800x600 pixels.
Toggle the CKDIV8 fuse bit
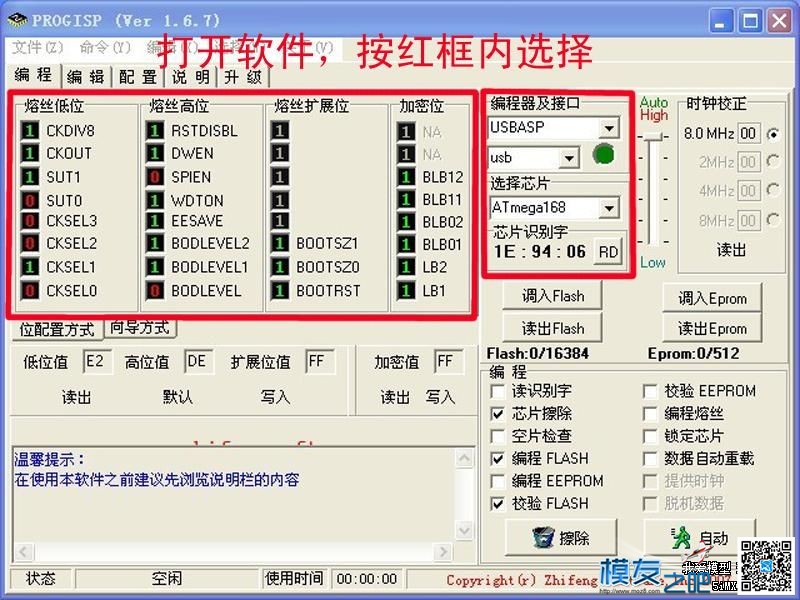30,131
